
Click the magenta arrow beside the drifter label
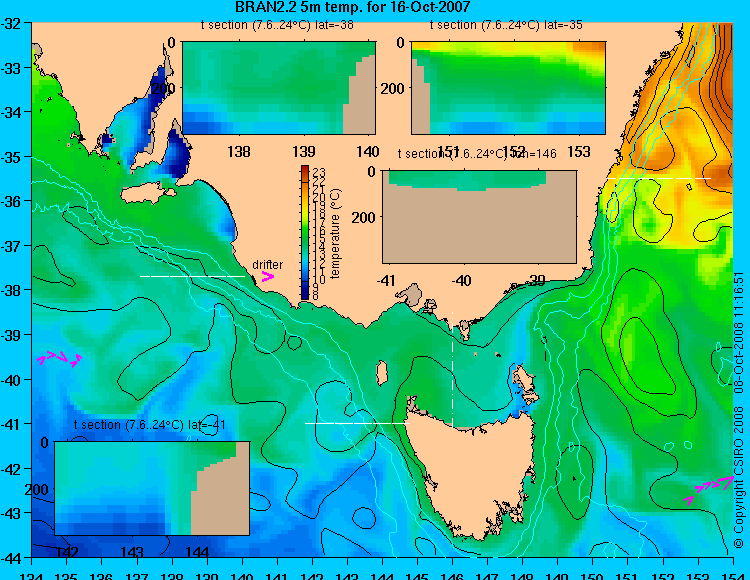[x=267, y=276]
